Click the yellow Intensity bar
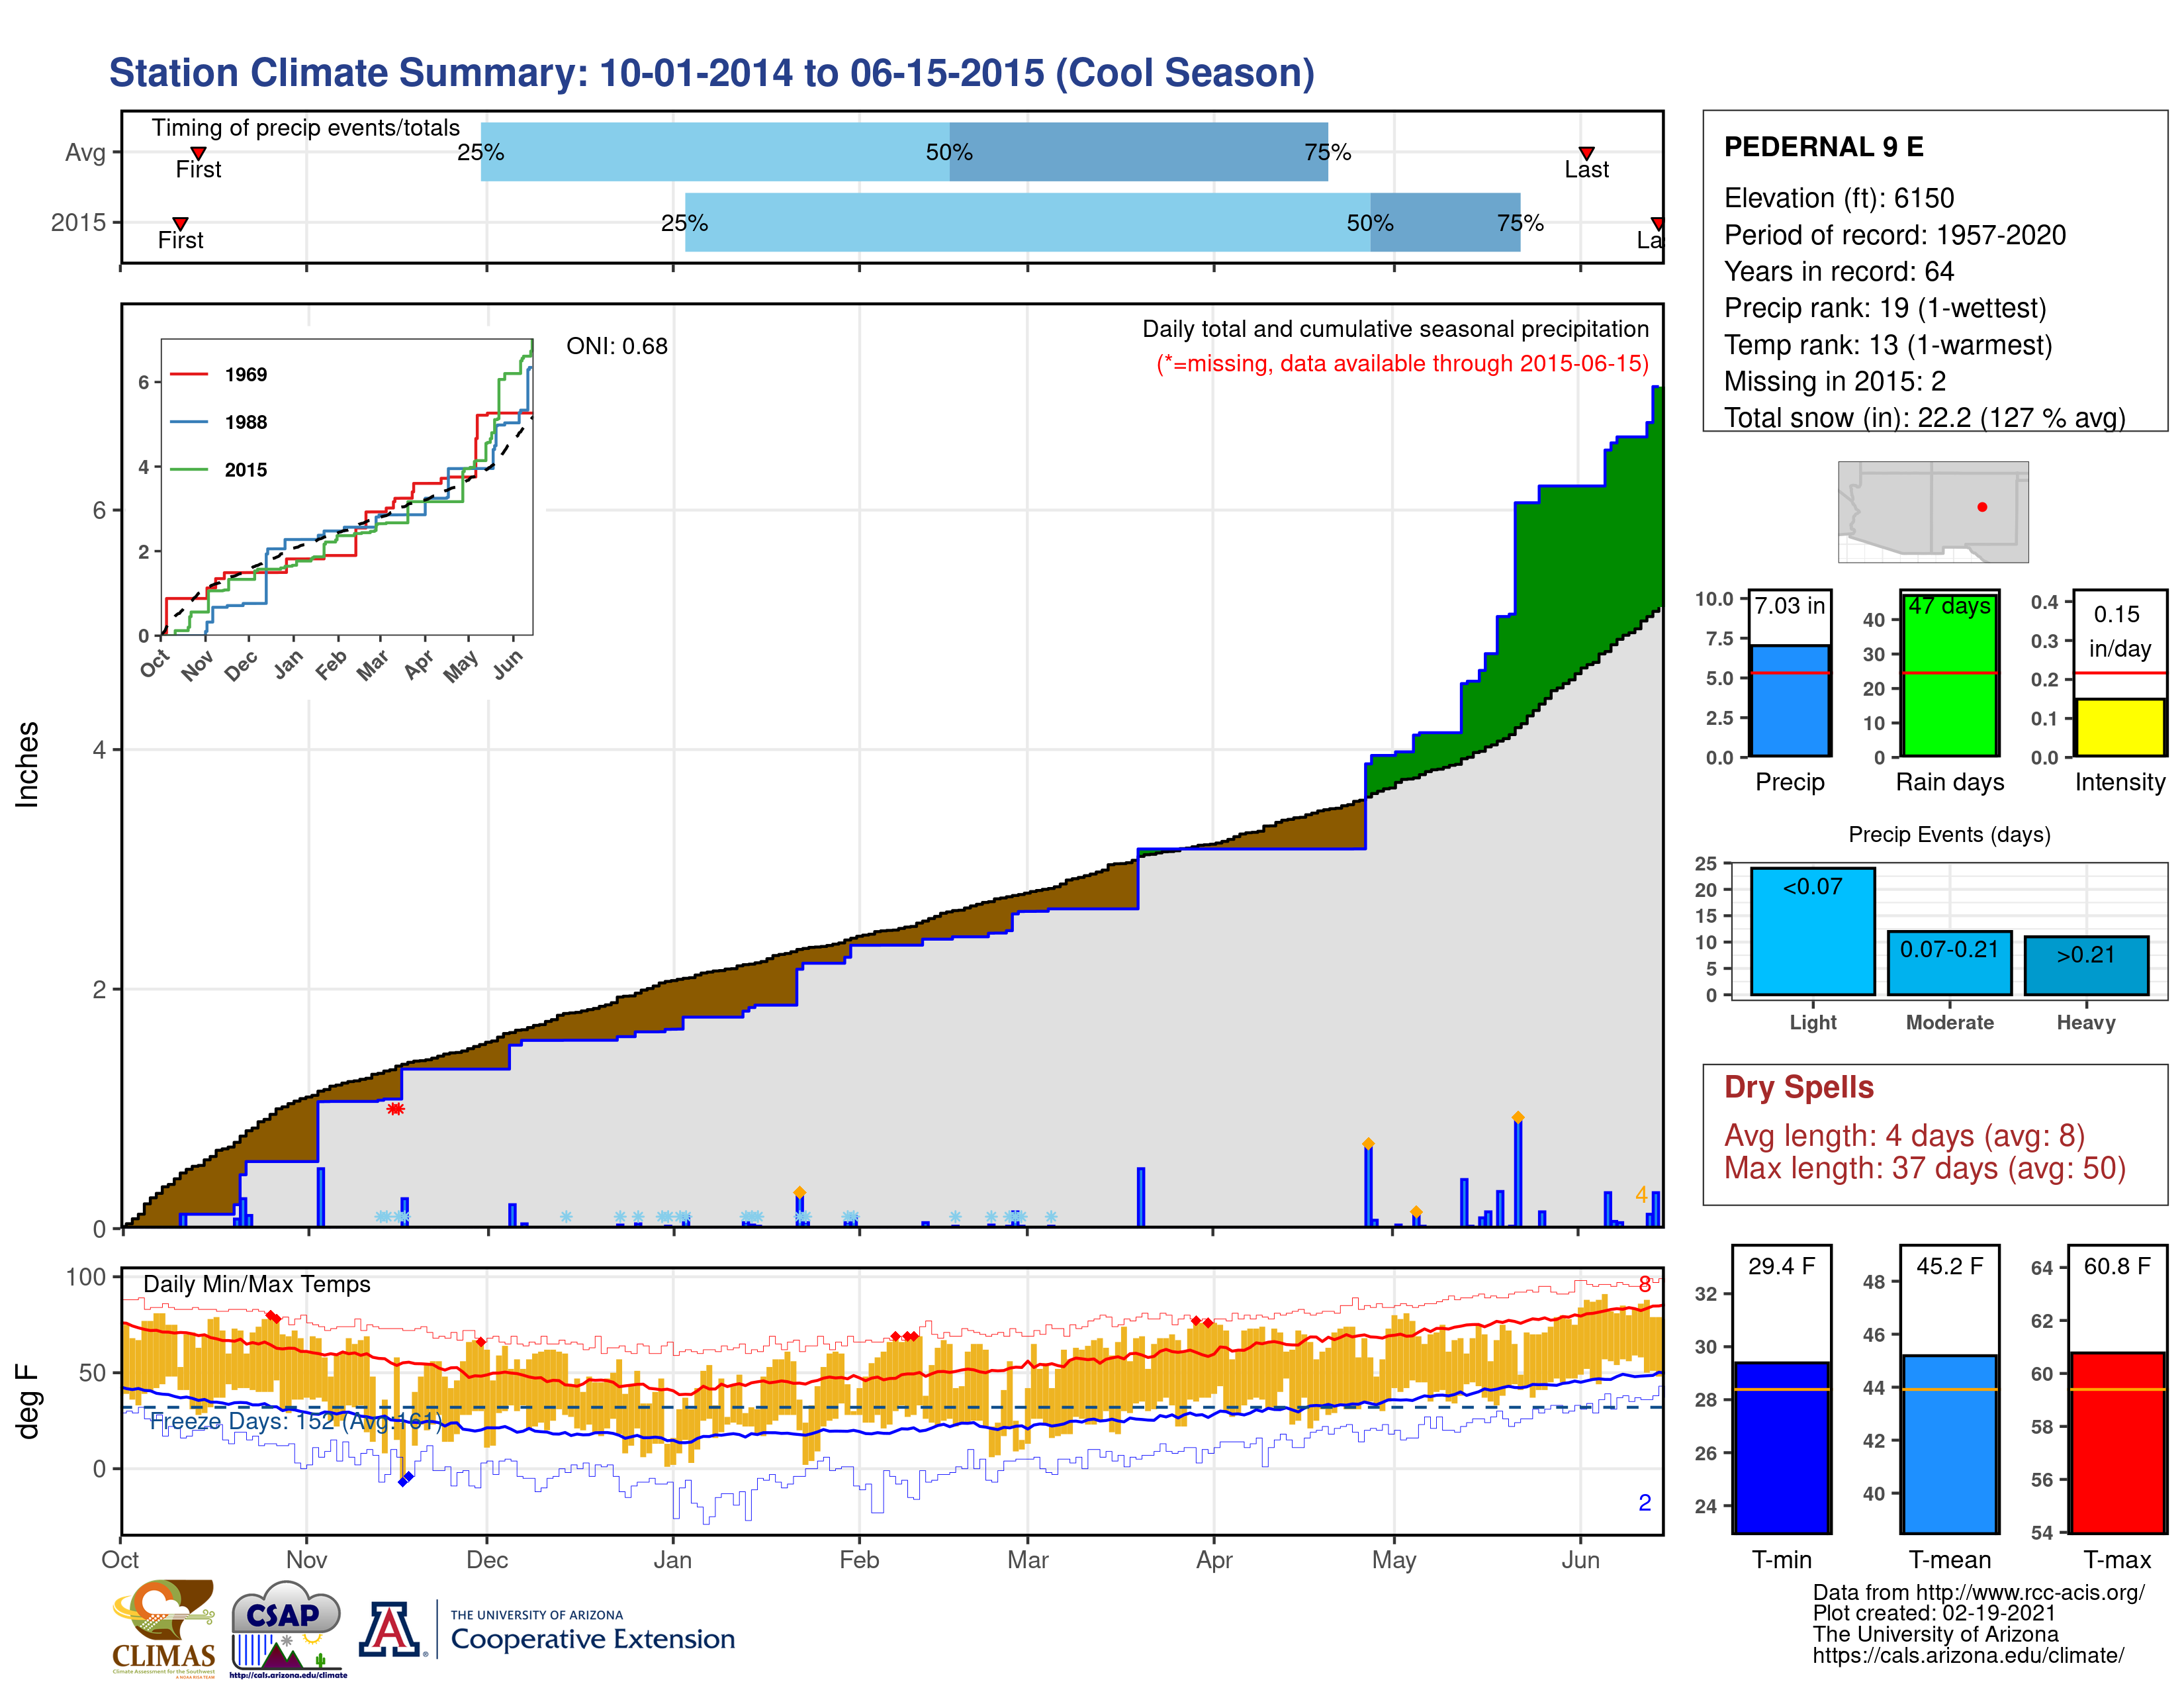The height and width of the screenshot is (1688, 2184). click(x=2120, y=727)
